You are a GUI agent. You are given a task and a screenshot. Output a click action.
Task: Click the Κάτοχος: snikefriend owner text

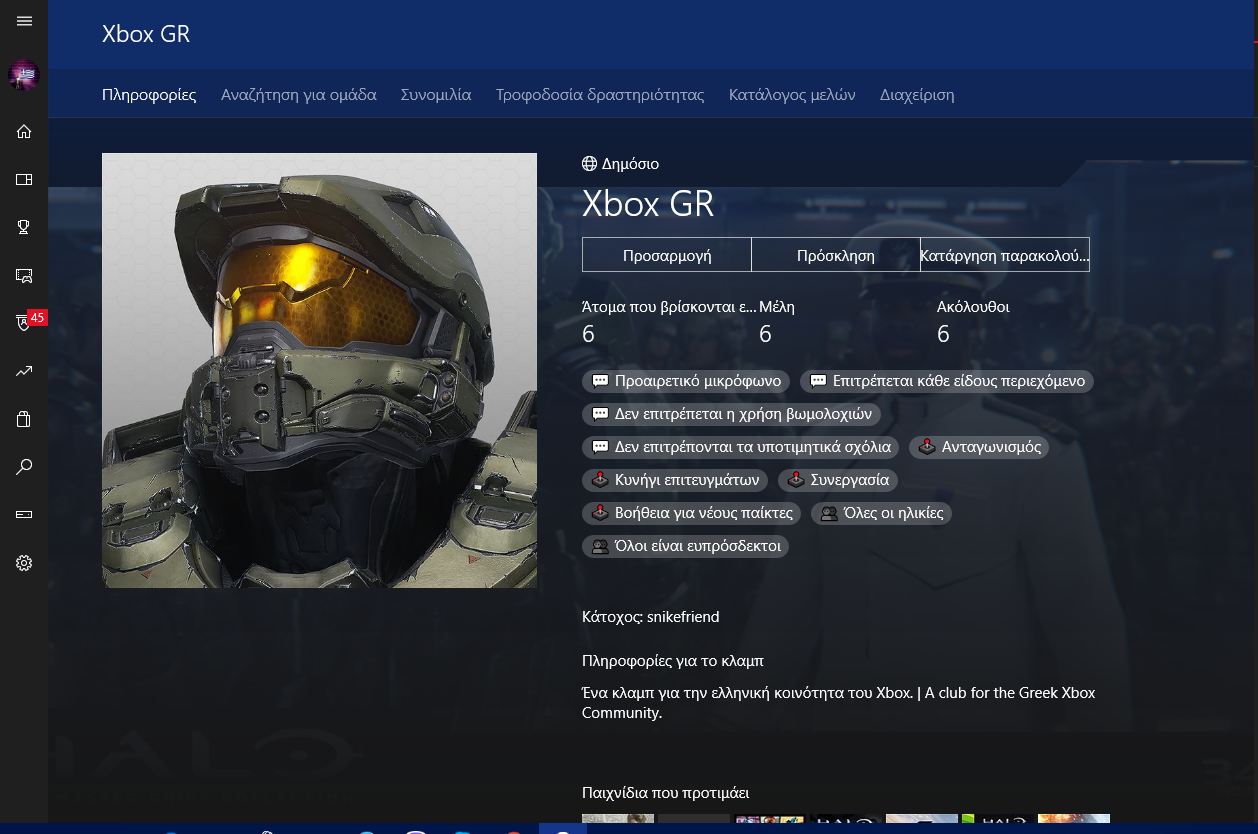(651, 617)
